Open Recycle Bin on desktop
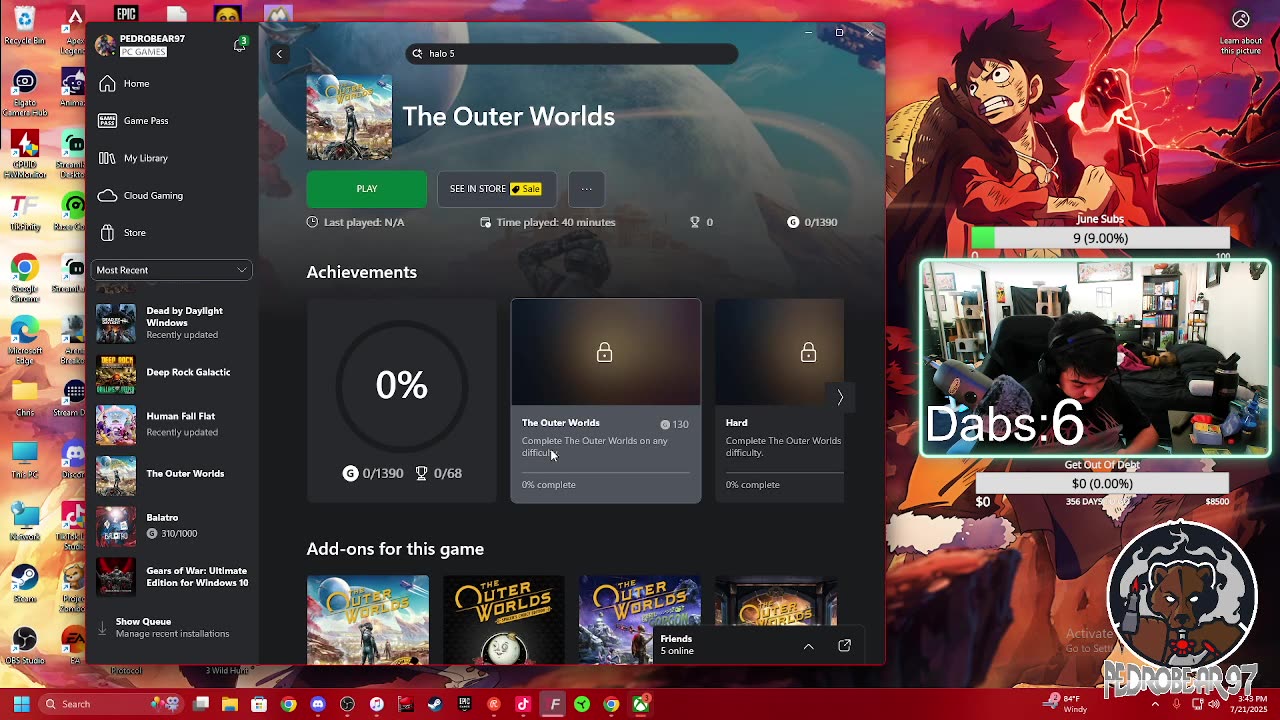The height and width of the screenshot is (720, 1280). tap(24, 26)
